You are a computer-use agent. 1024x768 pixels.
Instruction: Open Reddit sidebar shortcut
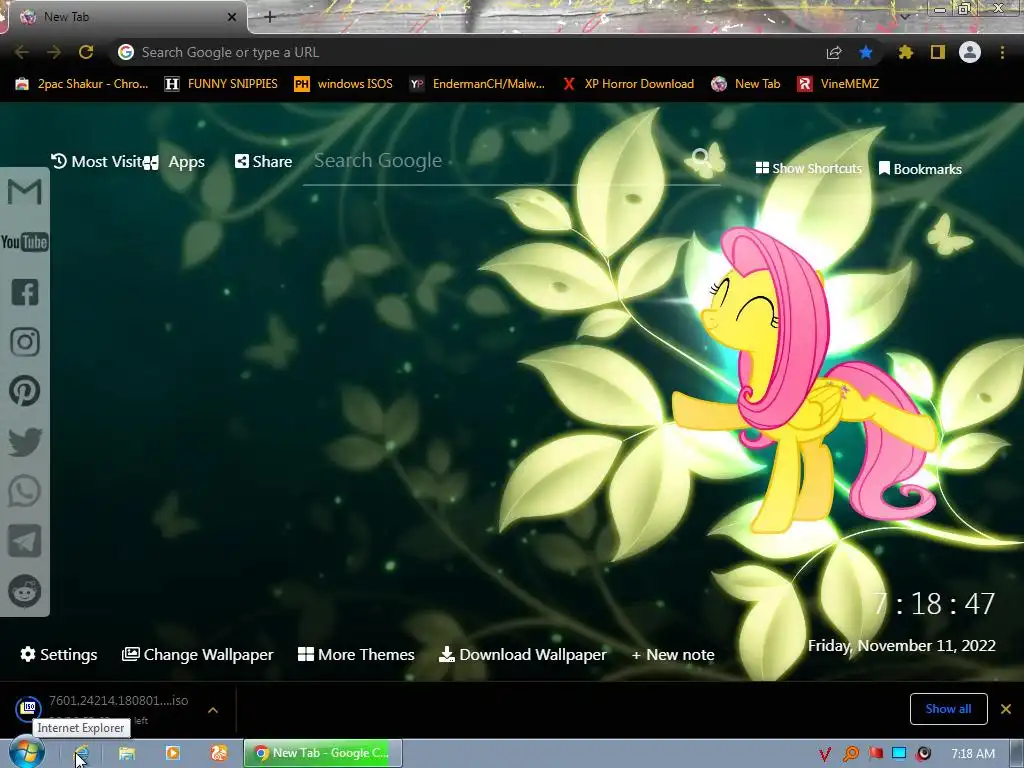pos(25,591)
